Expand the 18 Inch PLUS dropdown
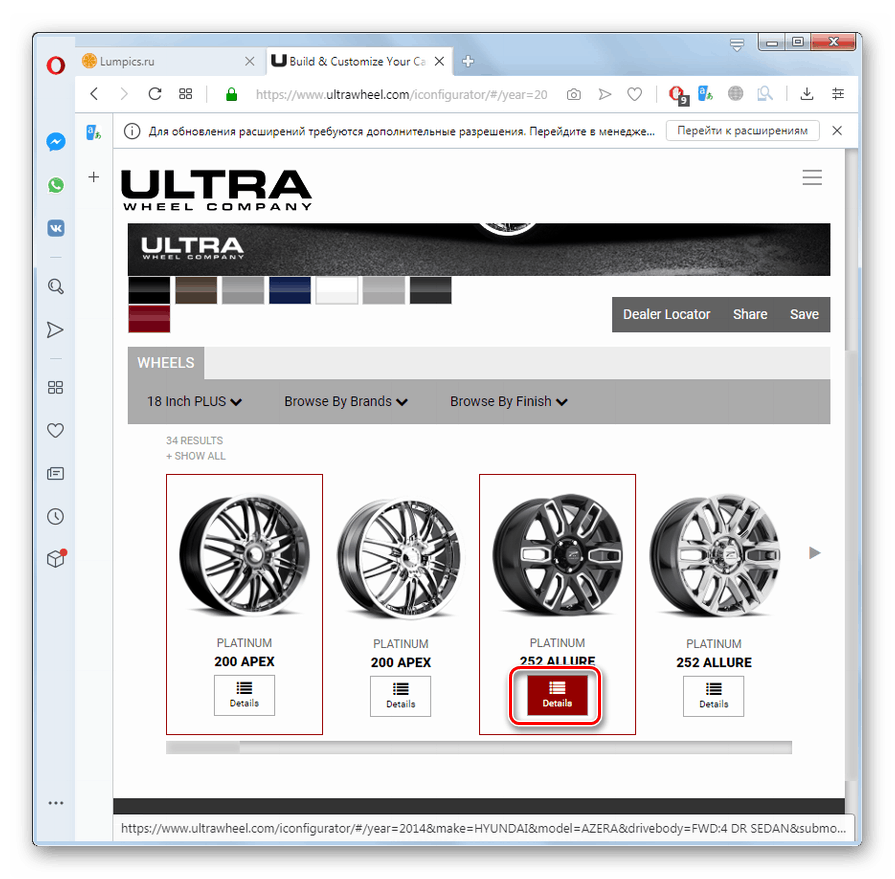 (193, 401)
